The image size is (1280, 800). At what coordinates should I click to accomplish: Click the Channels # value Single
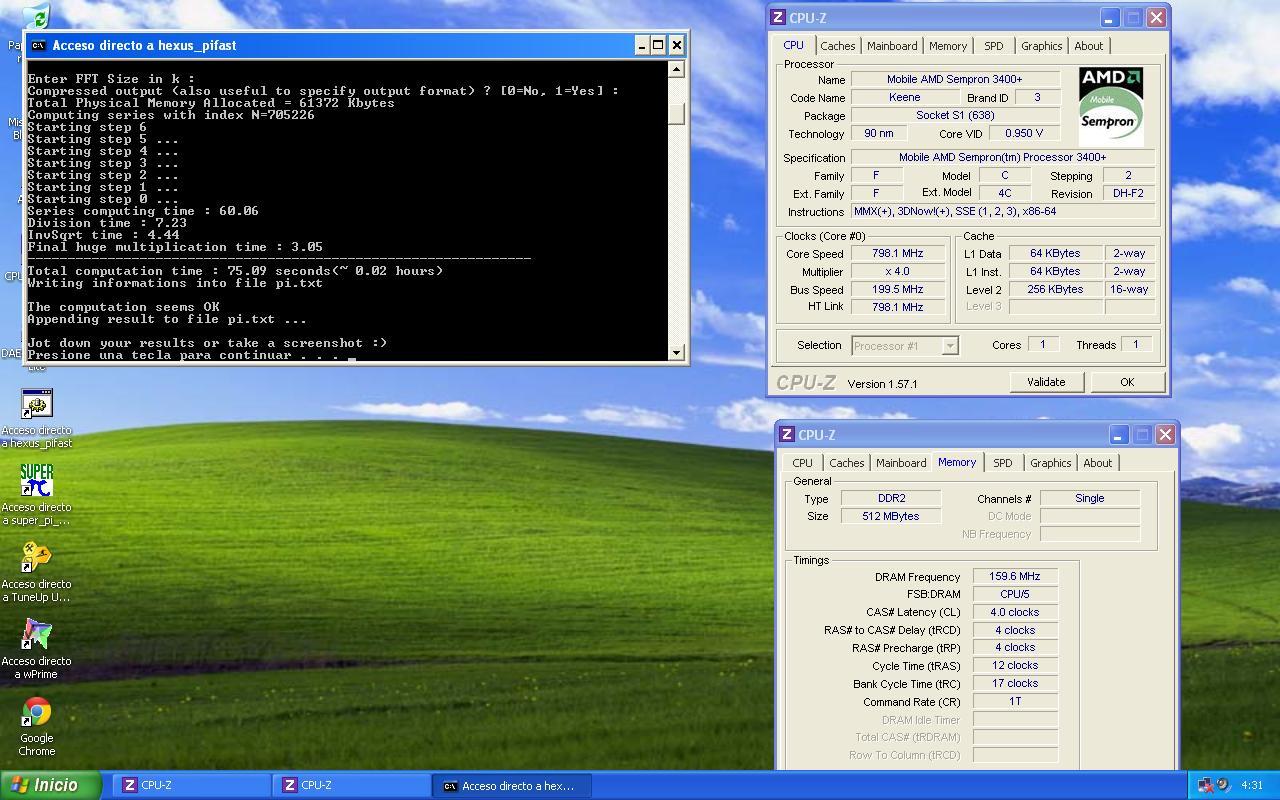tap(1090, 498)
